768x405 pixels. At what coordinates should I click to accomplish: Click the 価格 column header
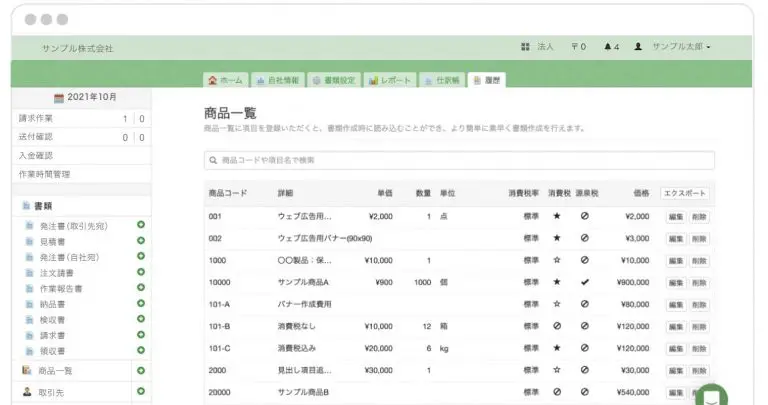641,193
